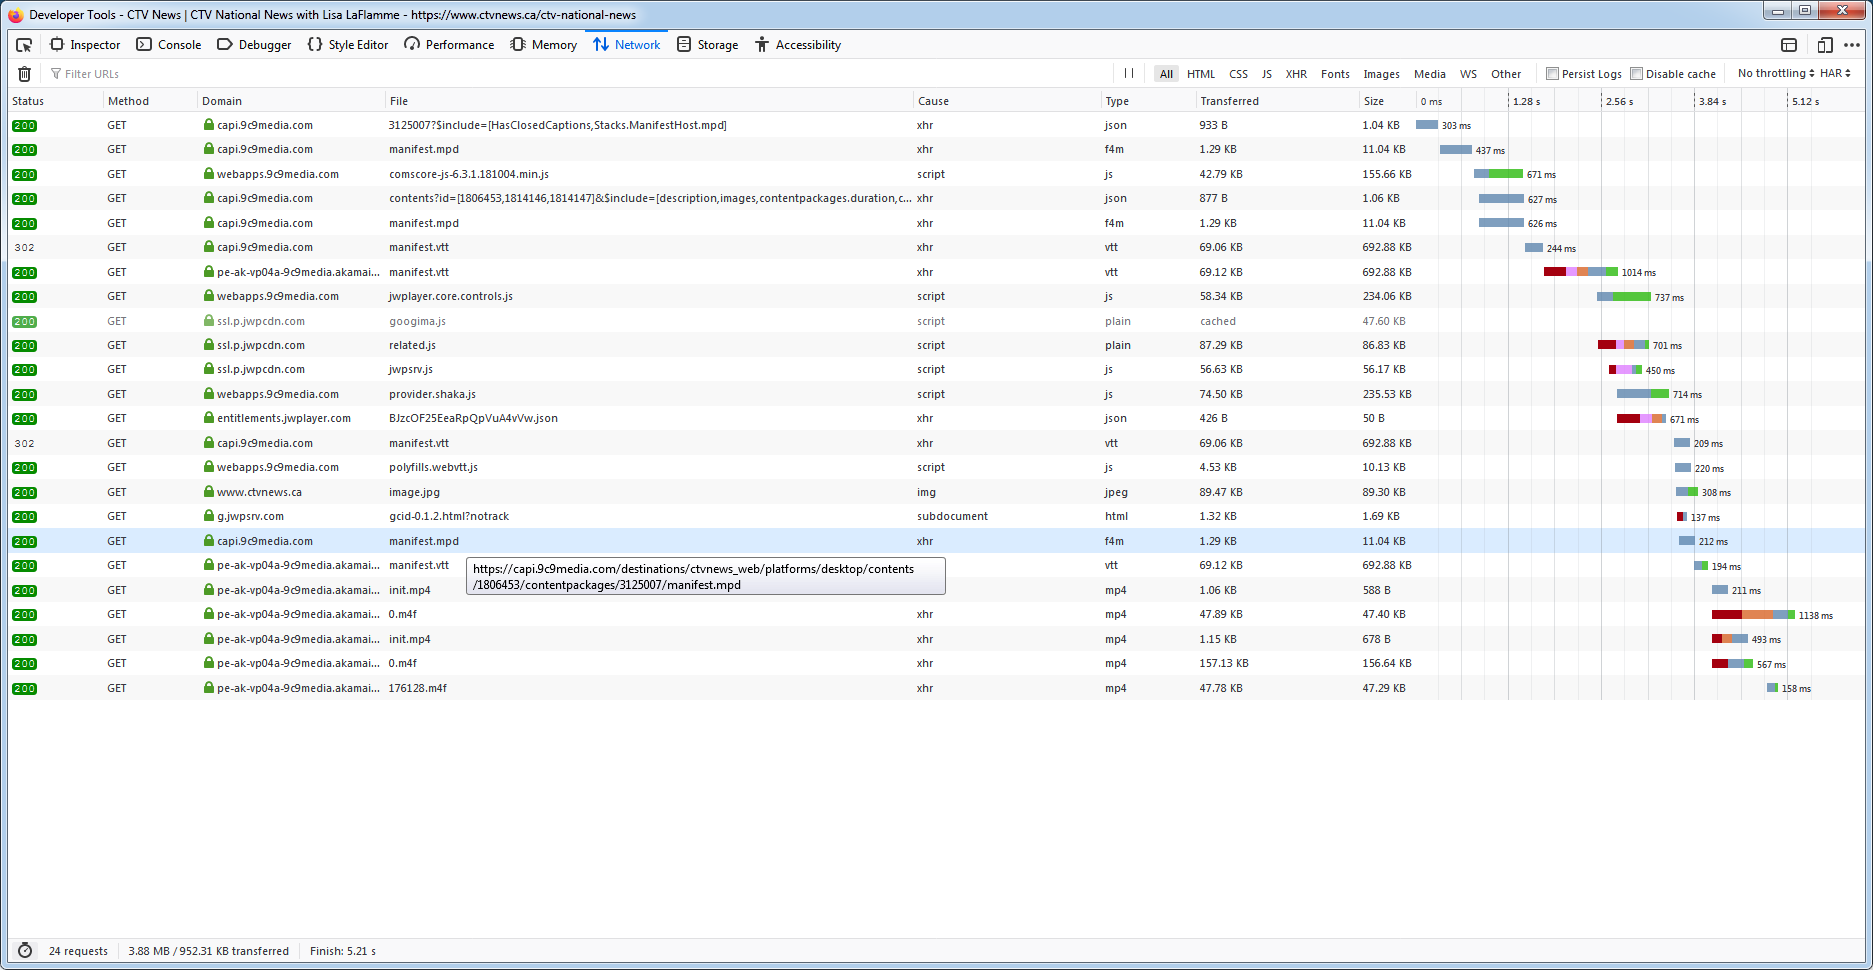The height and width of the screenshot is (970, 1873).
Task: Select the Network panel tab
Action: point(627,45)
